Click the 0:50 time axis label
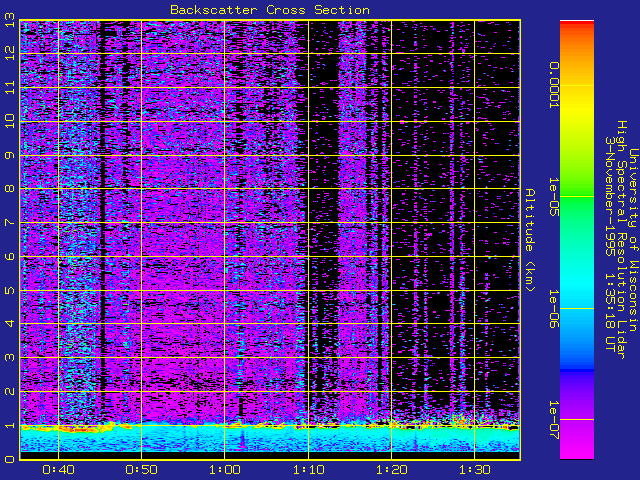 141,470
